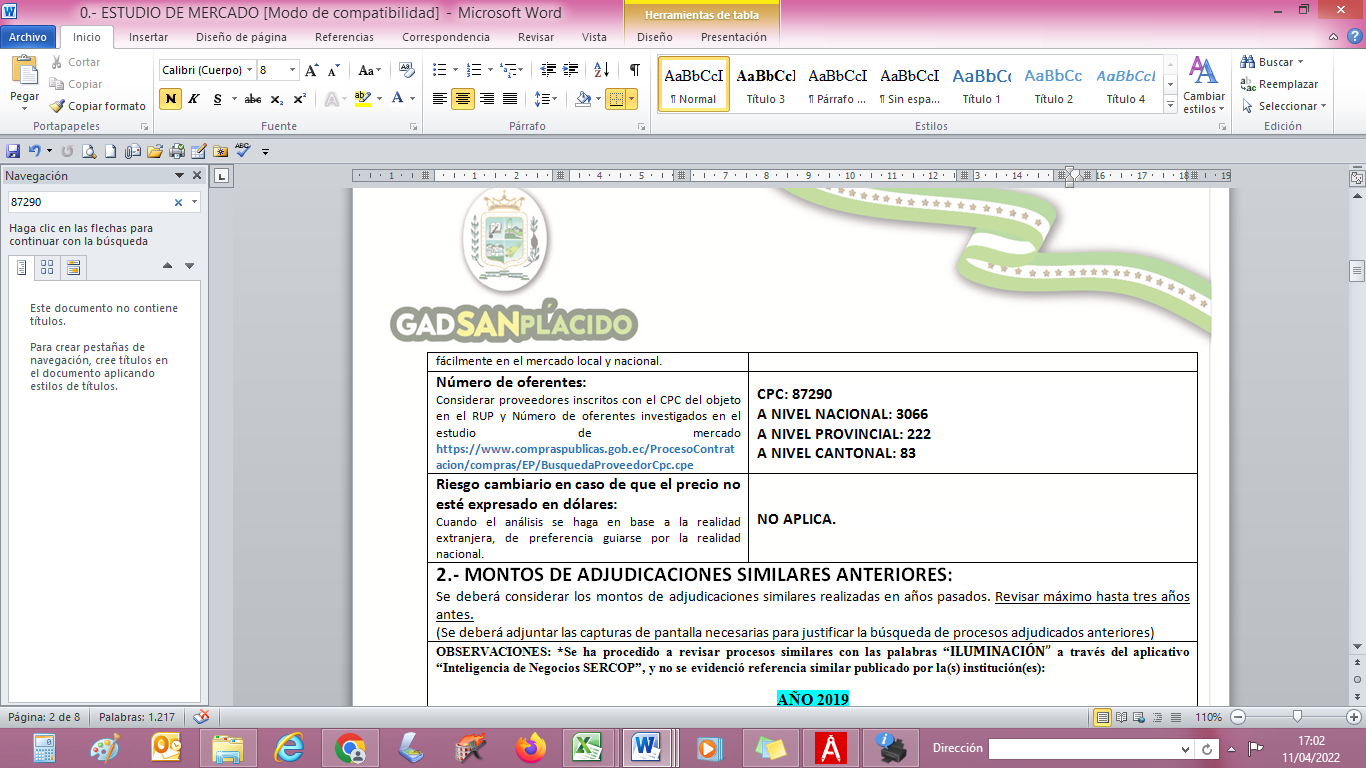Open the Insertar ribbon tab
Image resolution: width=1366 pixels, height=768 pixels.
(x=148, y=37)
